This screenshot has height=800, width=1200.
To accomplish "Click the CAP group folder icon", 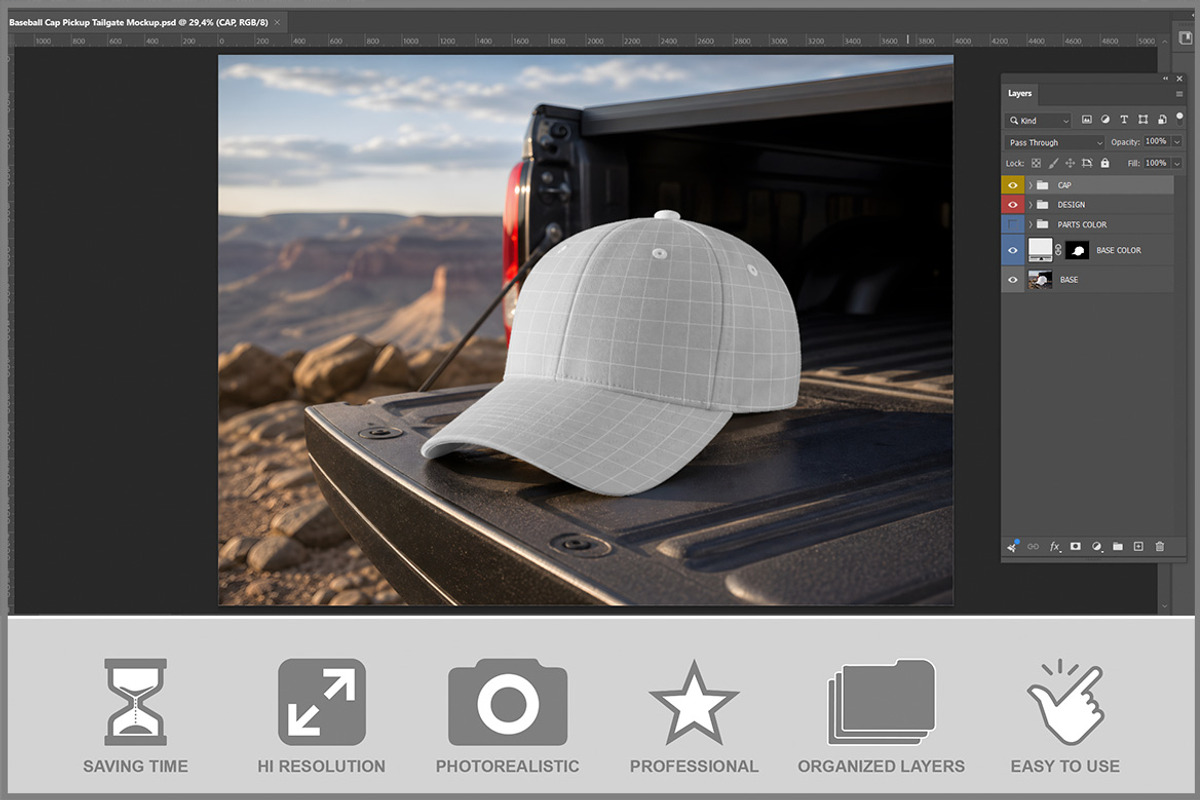I will [1043, 185].
